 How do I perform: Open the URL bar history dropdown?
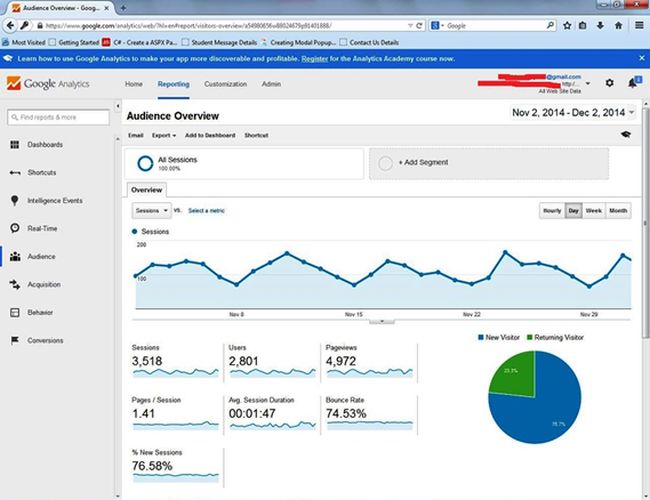click(x=410, y=26)
